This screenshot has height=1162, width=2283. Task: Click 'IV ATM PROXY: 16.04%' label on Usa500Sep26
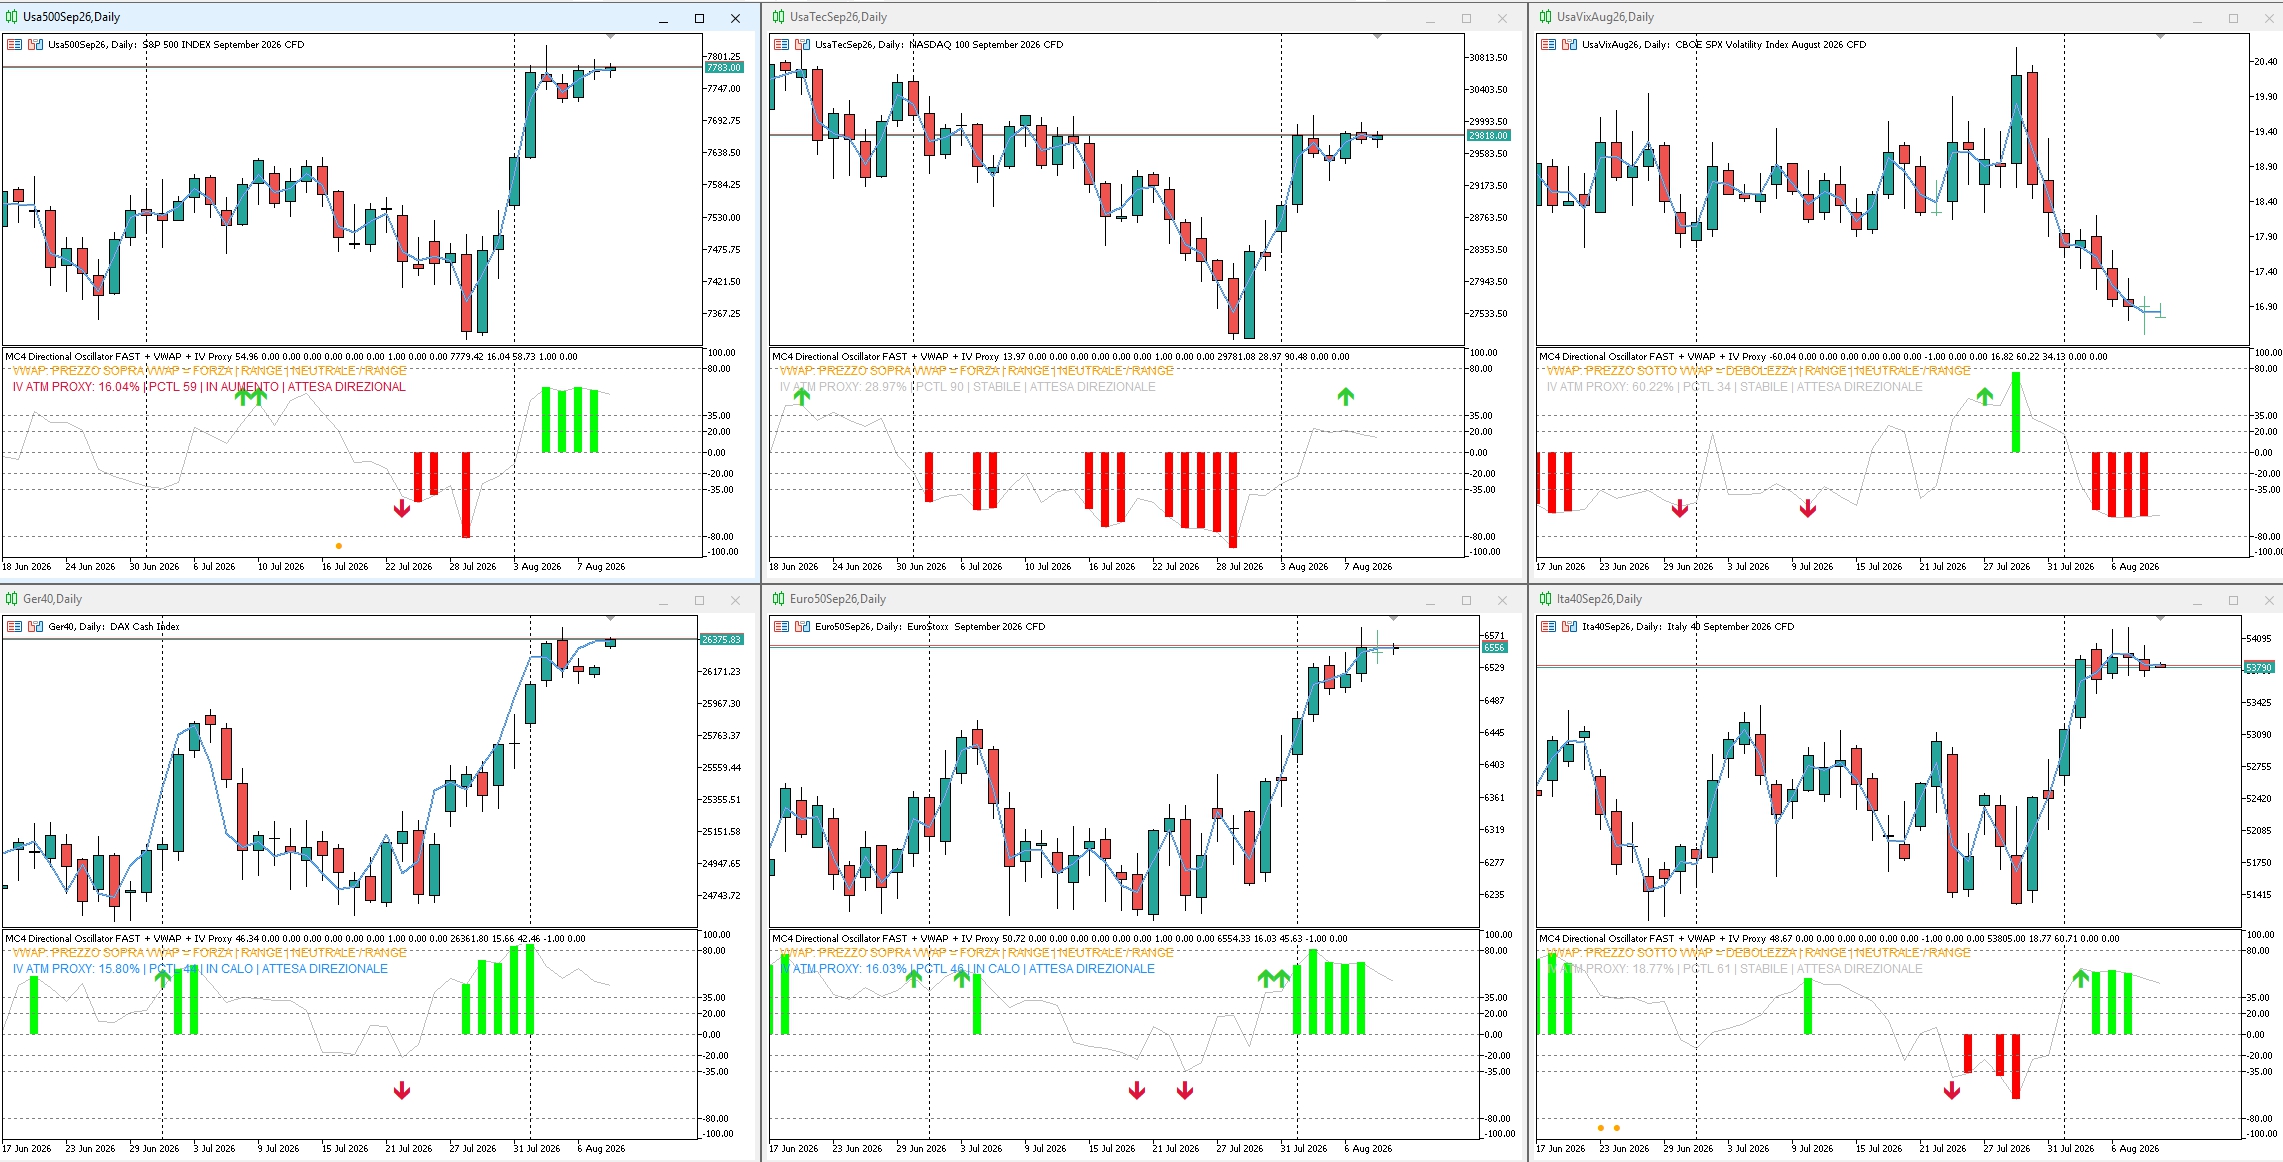[76, 387]
